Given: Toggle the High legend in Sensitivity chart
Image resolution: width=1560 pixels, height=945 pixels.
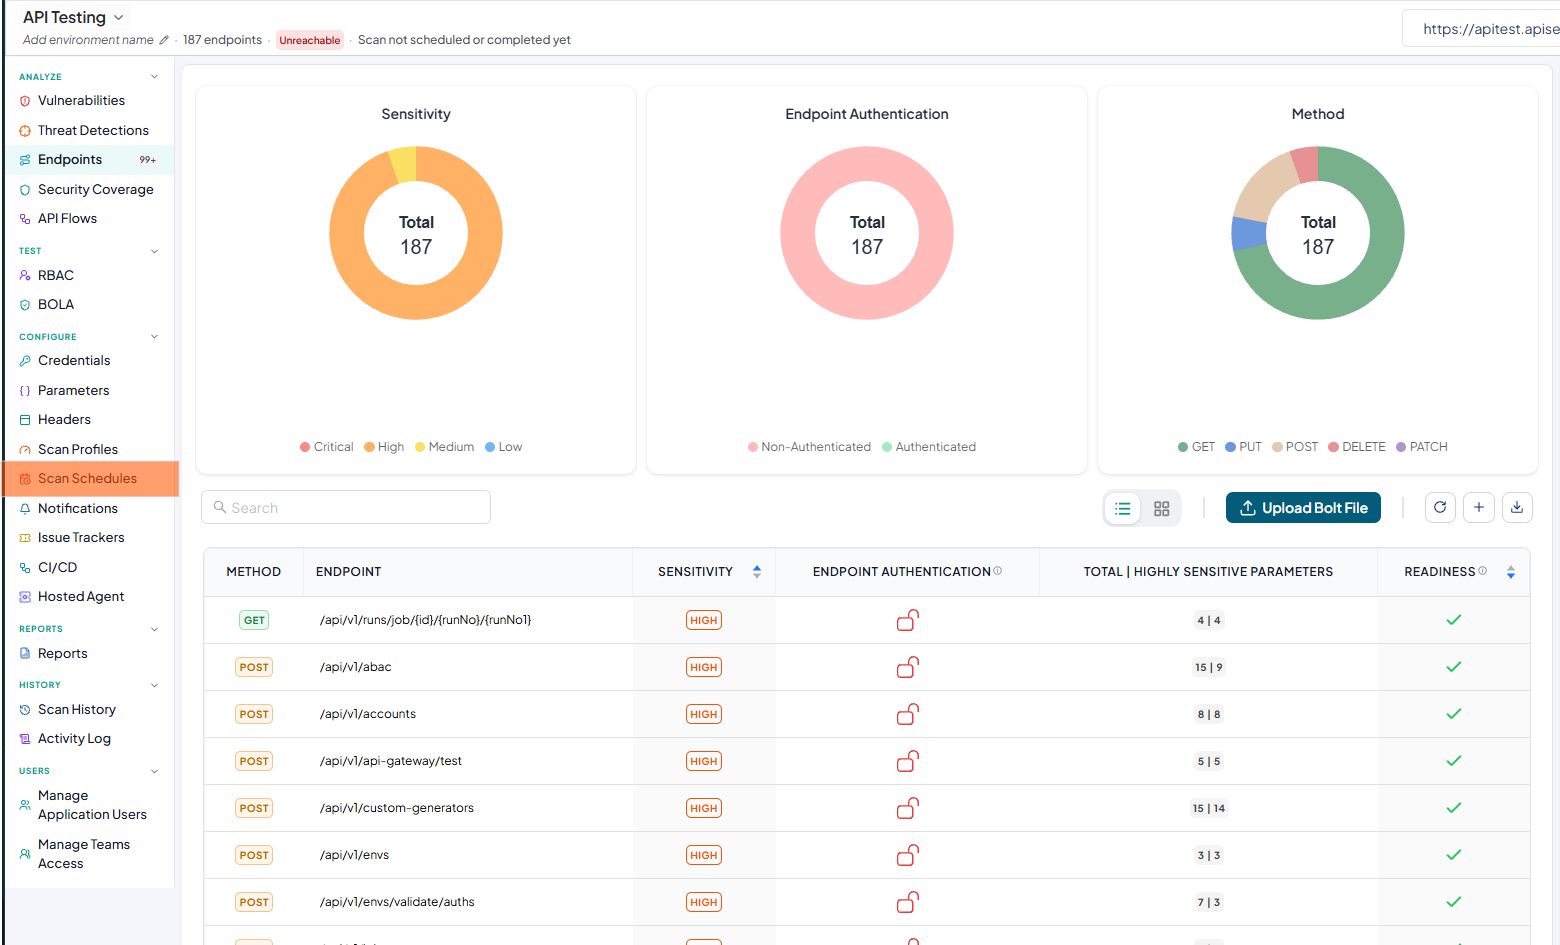Looking at the screenshot, I should point(384,447).
